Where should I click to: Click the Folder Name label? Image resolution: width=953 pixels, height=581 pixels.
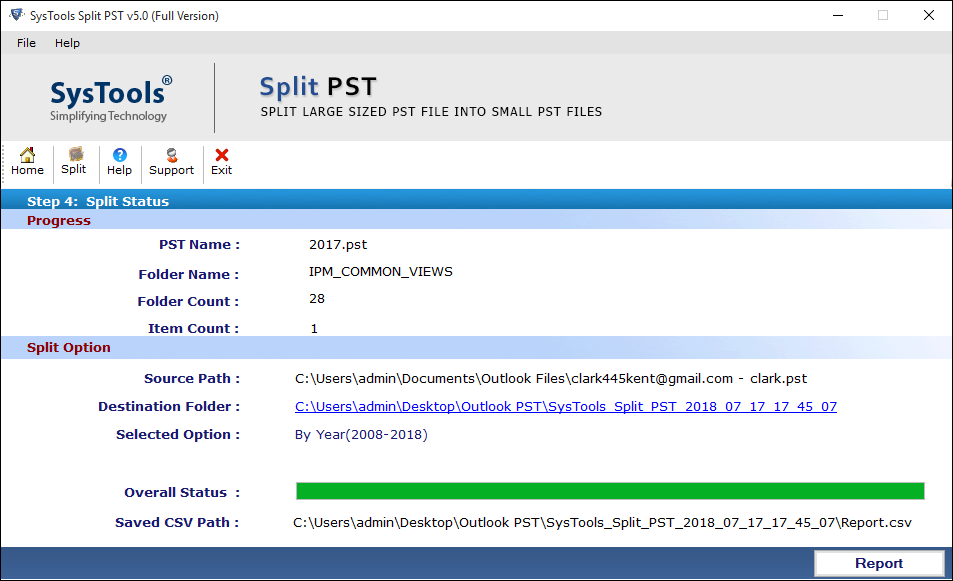tap(188, 274)
